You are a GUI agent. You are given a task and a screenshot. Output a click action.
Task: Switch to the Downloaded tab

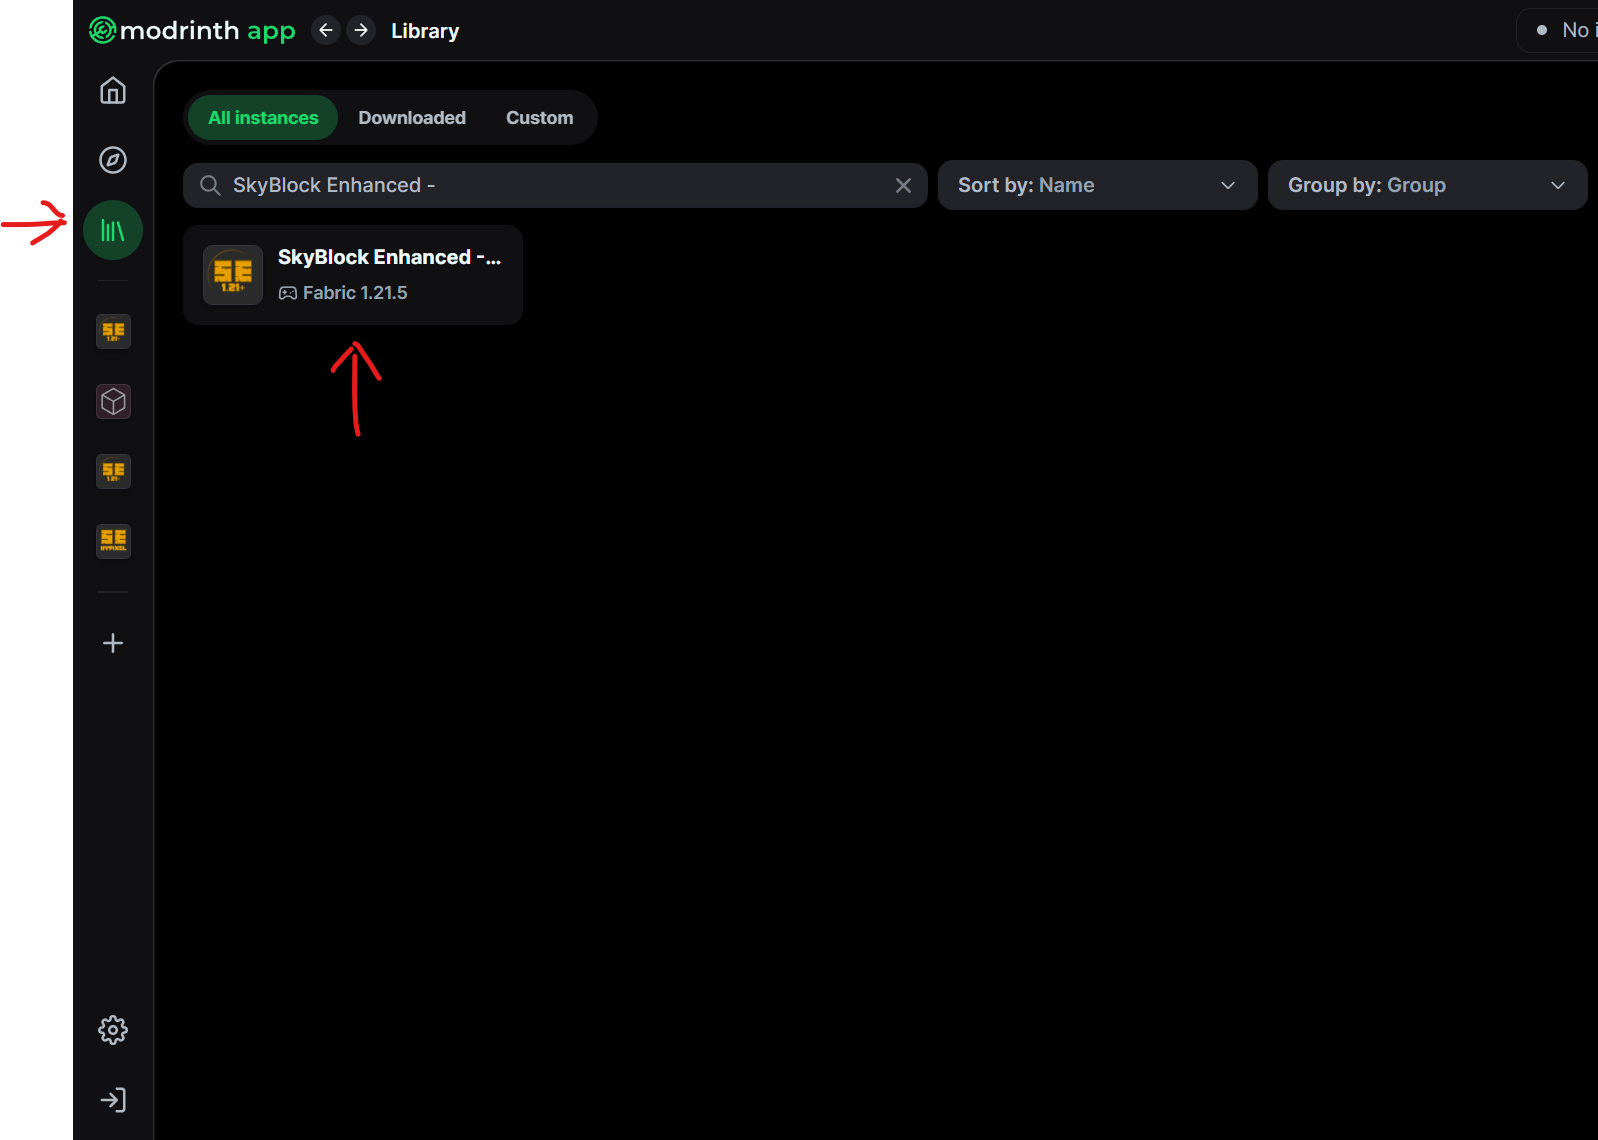click(x=412, y=118)
